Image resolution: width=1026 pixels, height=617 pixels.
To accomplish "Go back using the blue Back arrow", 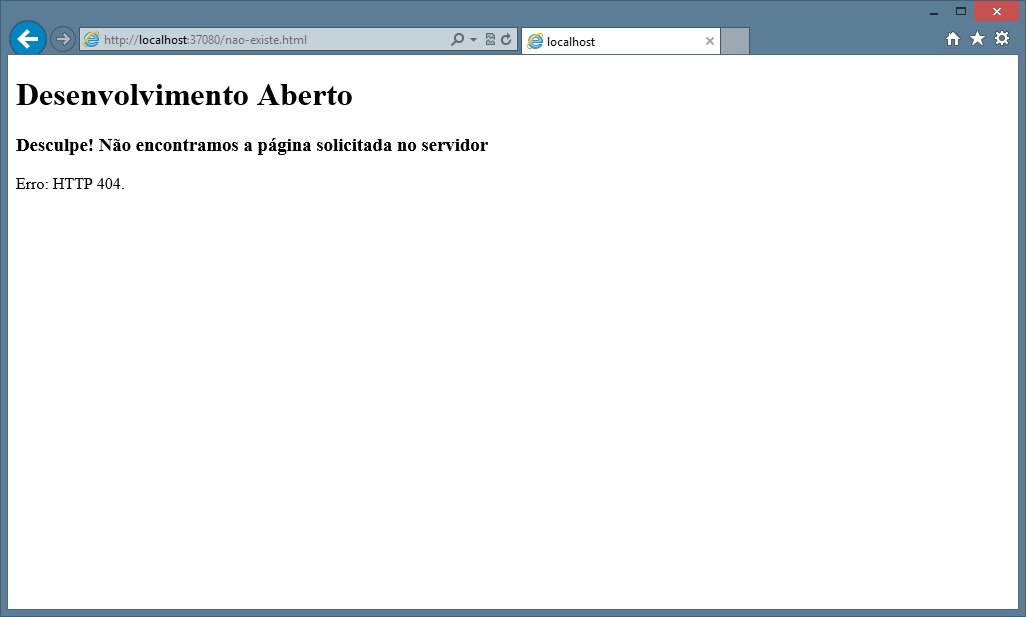I will point(27,39).
